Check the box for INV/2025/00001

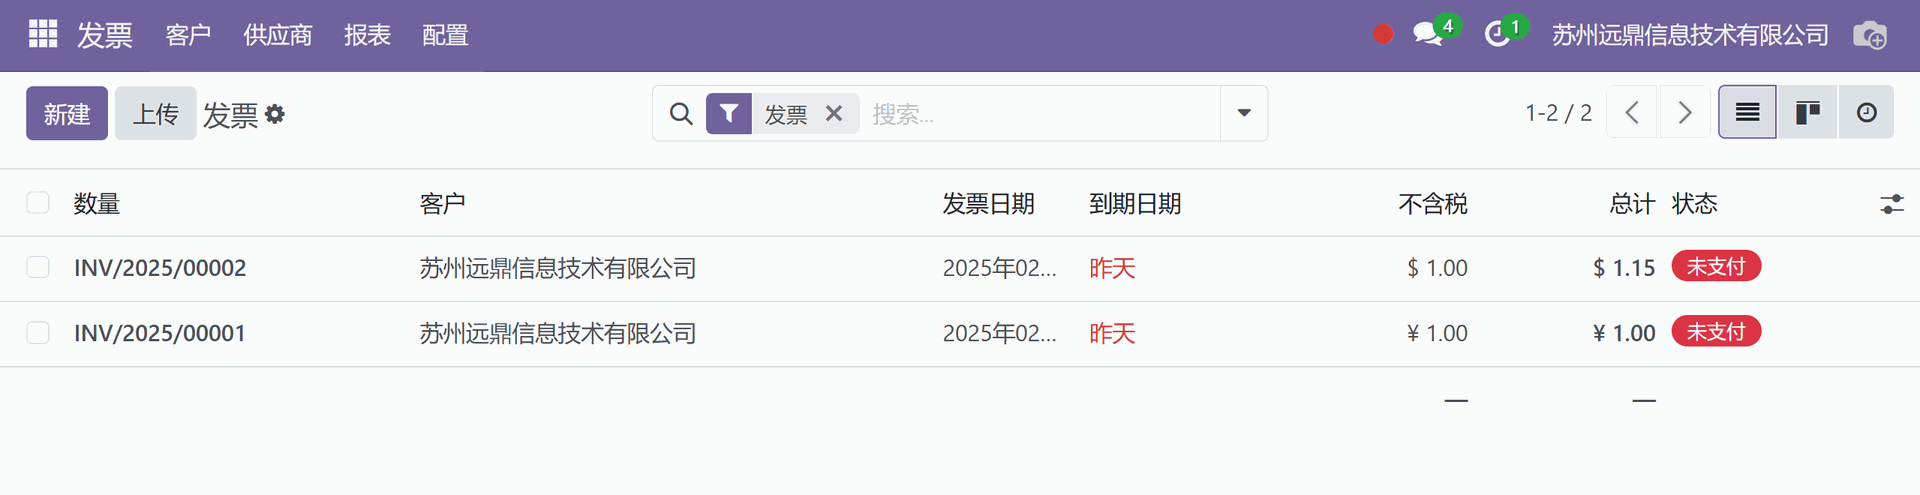[x=38, y=332]
